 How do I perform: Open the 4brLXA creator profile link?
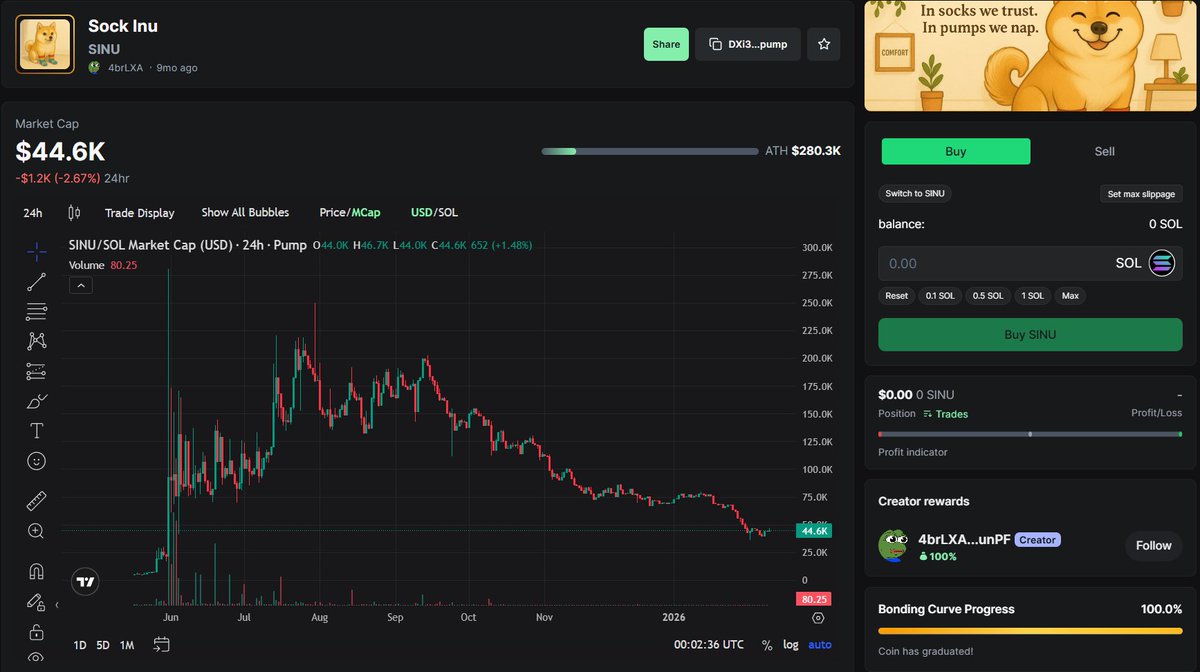click(x=126, y=68)
